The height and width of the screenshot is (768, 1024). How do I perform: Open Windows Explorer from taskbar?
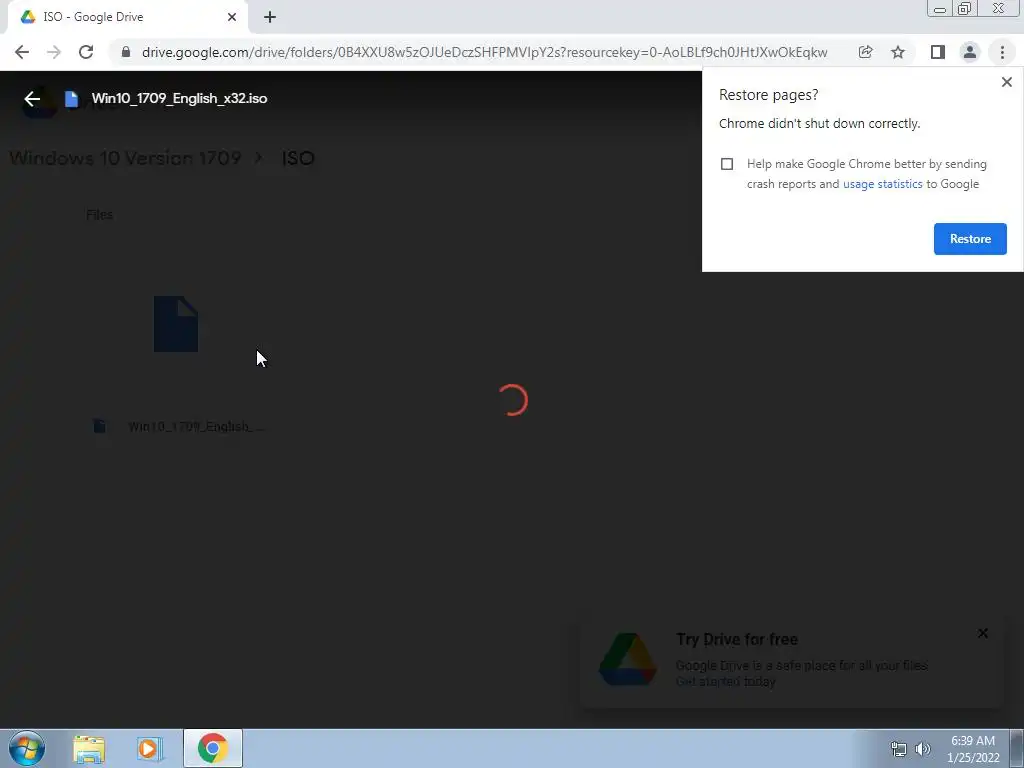pos(89,749)
